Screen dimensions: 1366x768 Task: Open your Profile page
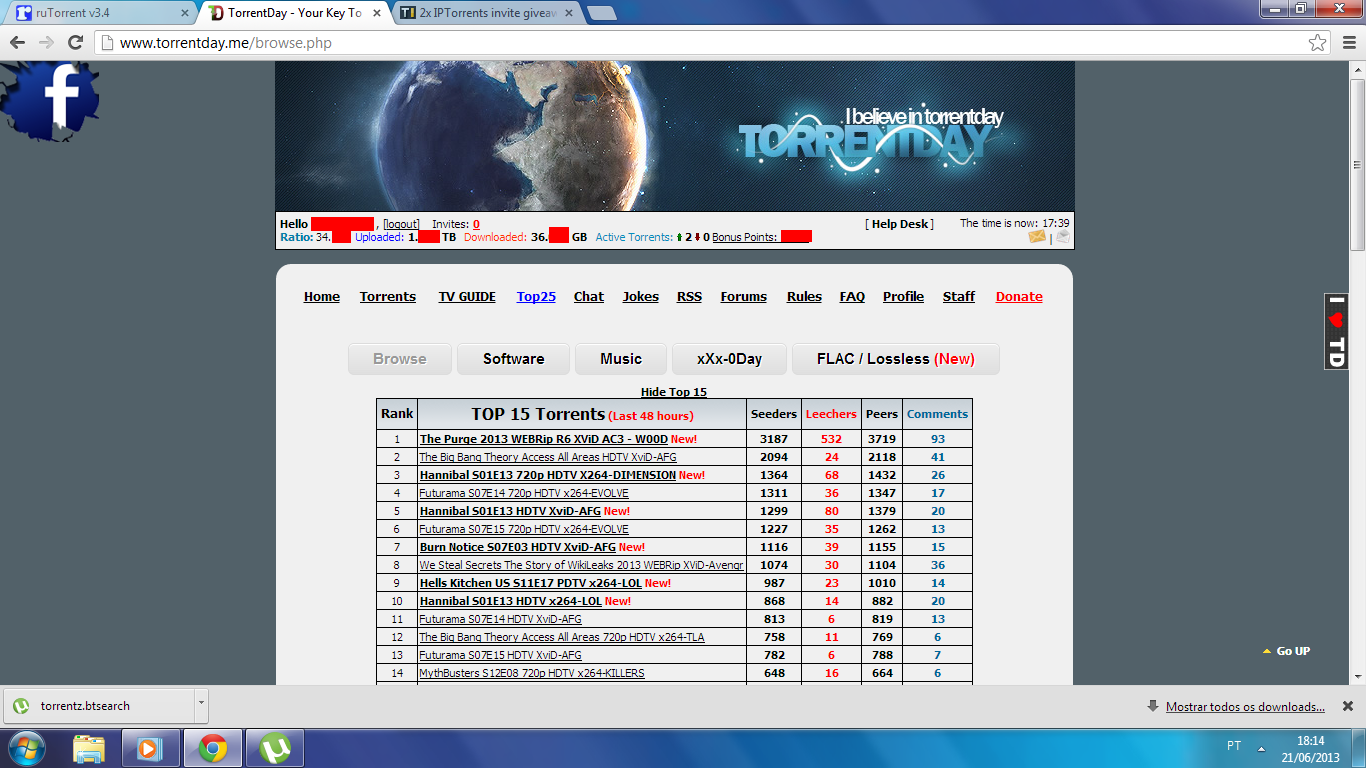(x=903, y=296)
